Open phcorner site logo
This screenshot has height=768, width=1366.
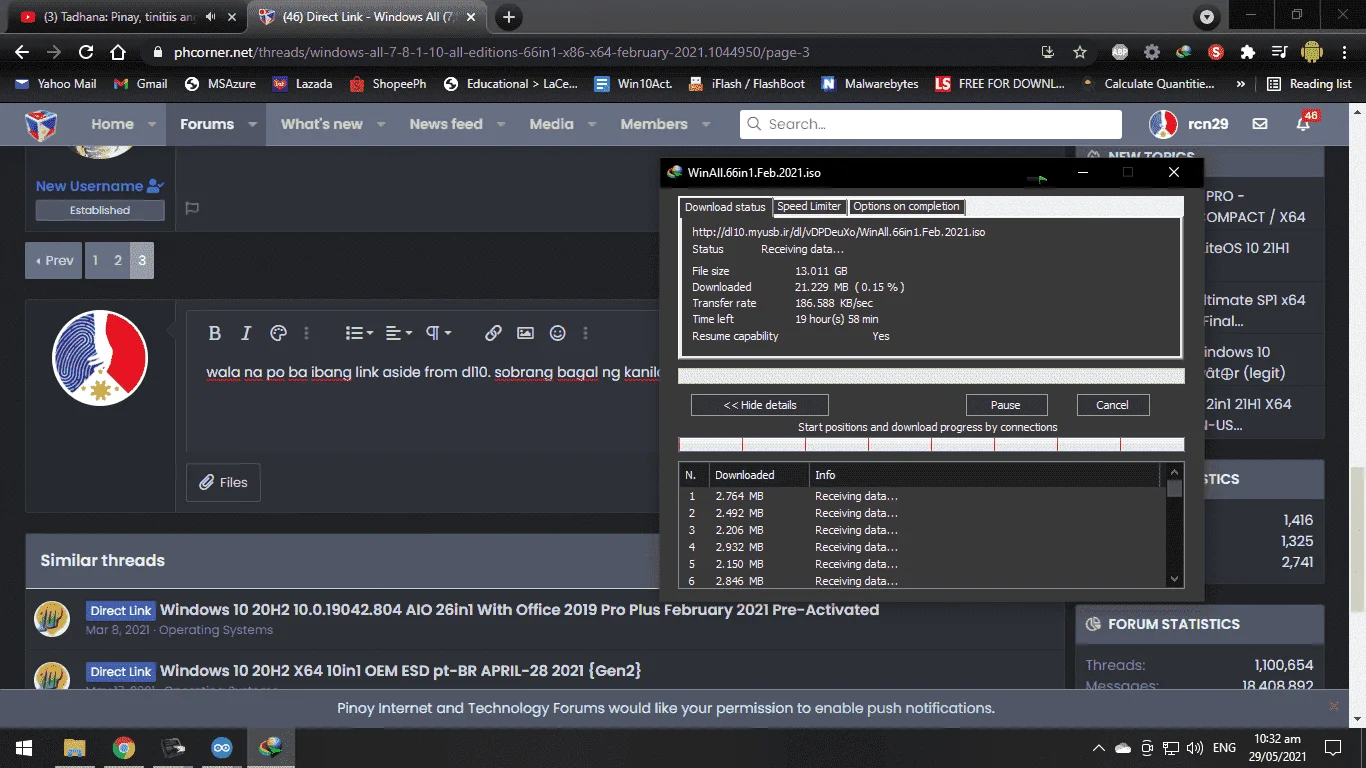(x=41, y=124)
